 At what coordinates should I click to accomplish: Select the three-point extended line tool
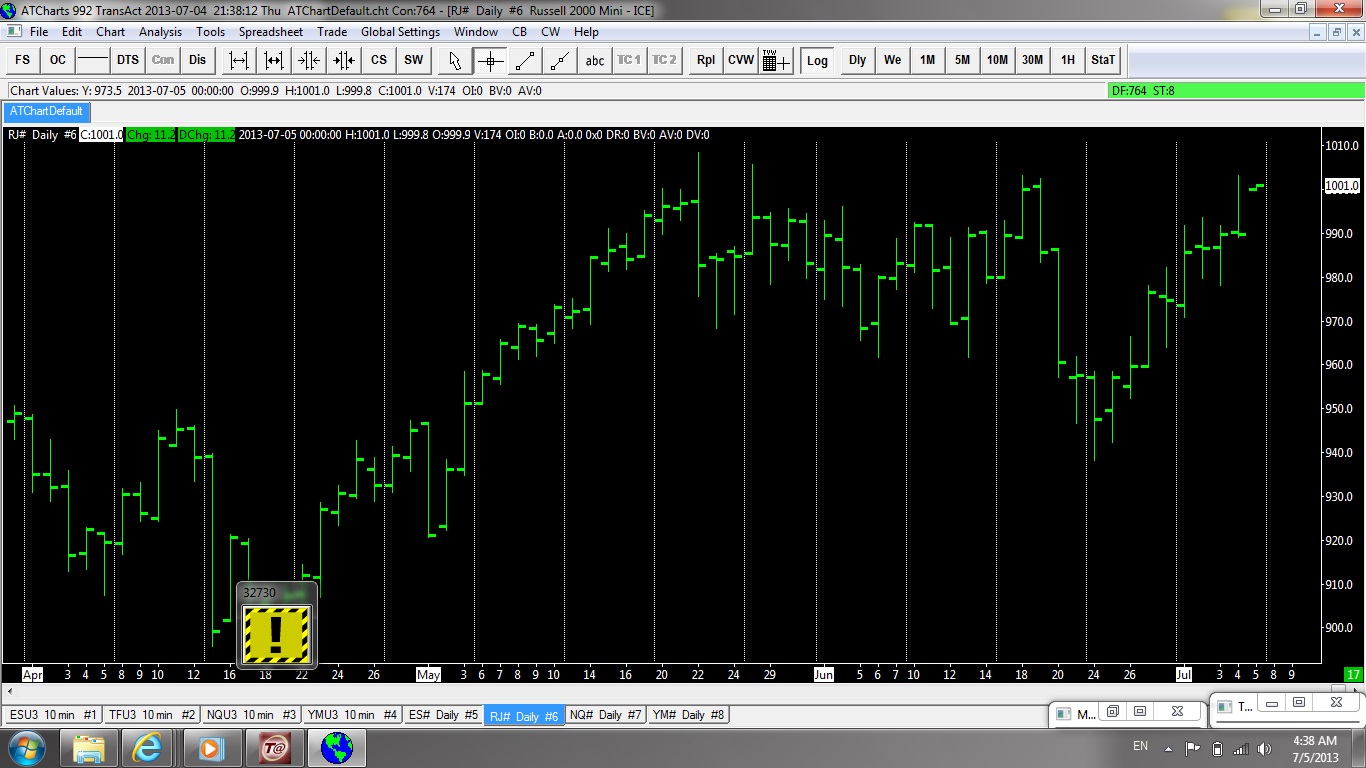pyautogui.click(x=560, y=60)
